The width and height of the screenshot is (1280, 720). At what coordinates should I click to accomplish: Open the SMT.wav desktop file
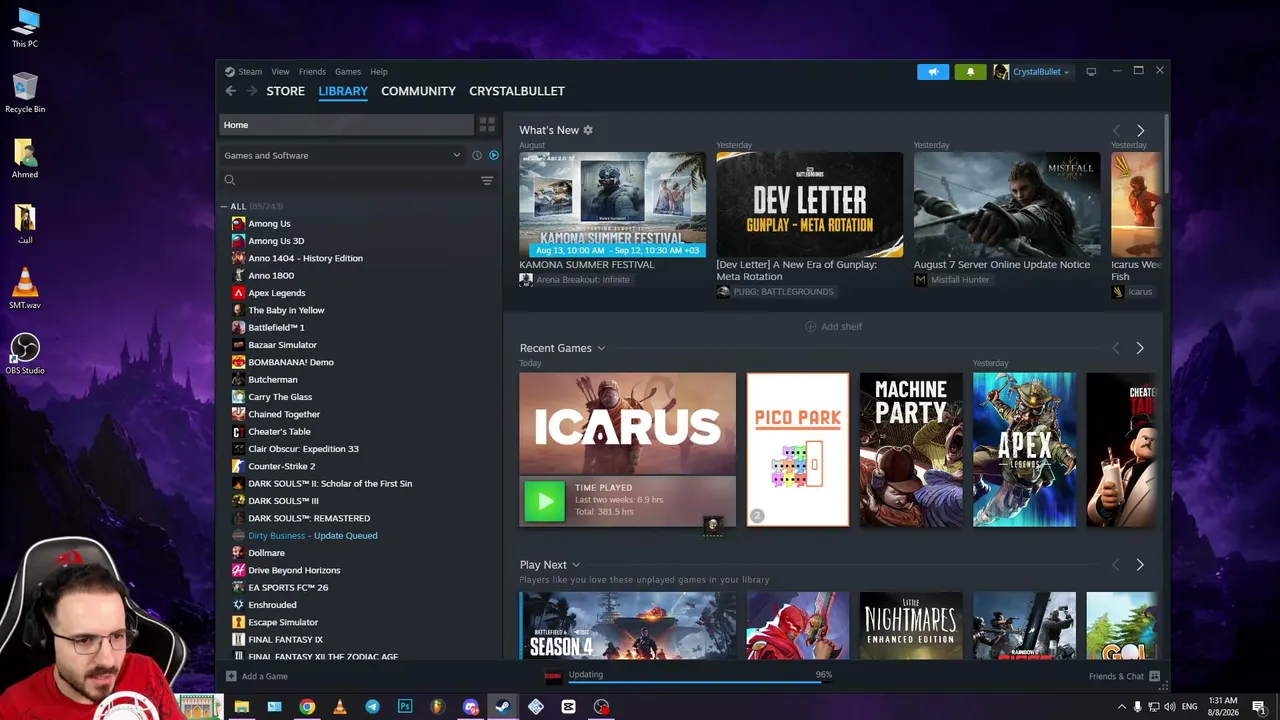pos(25,289)
